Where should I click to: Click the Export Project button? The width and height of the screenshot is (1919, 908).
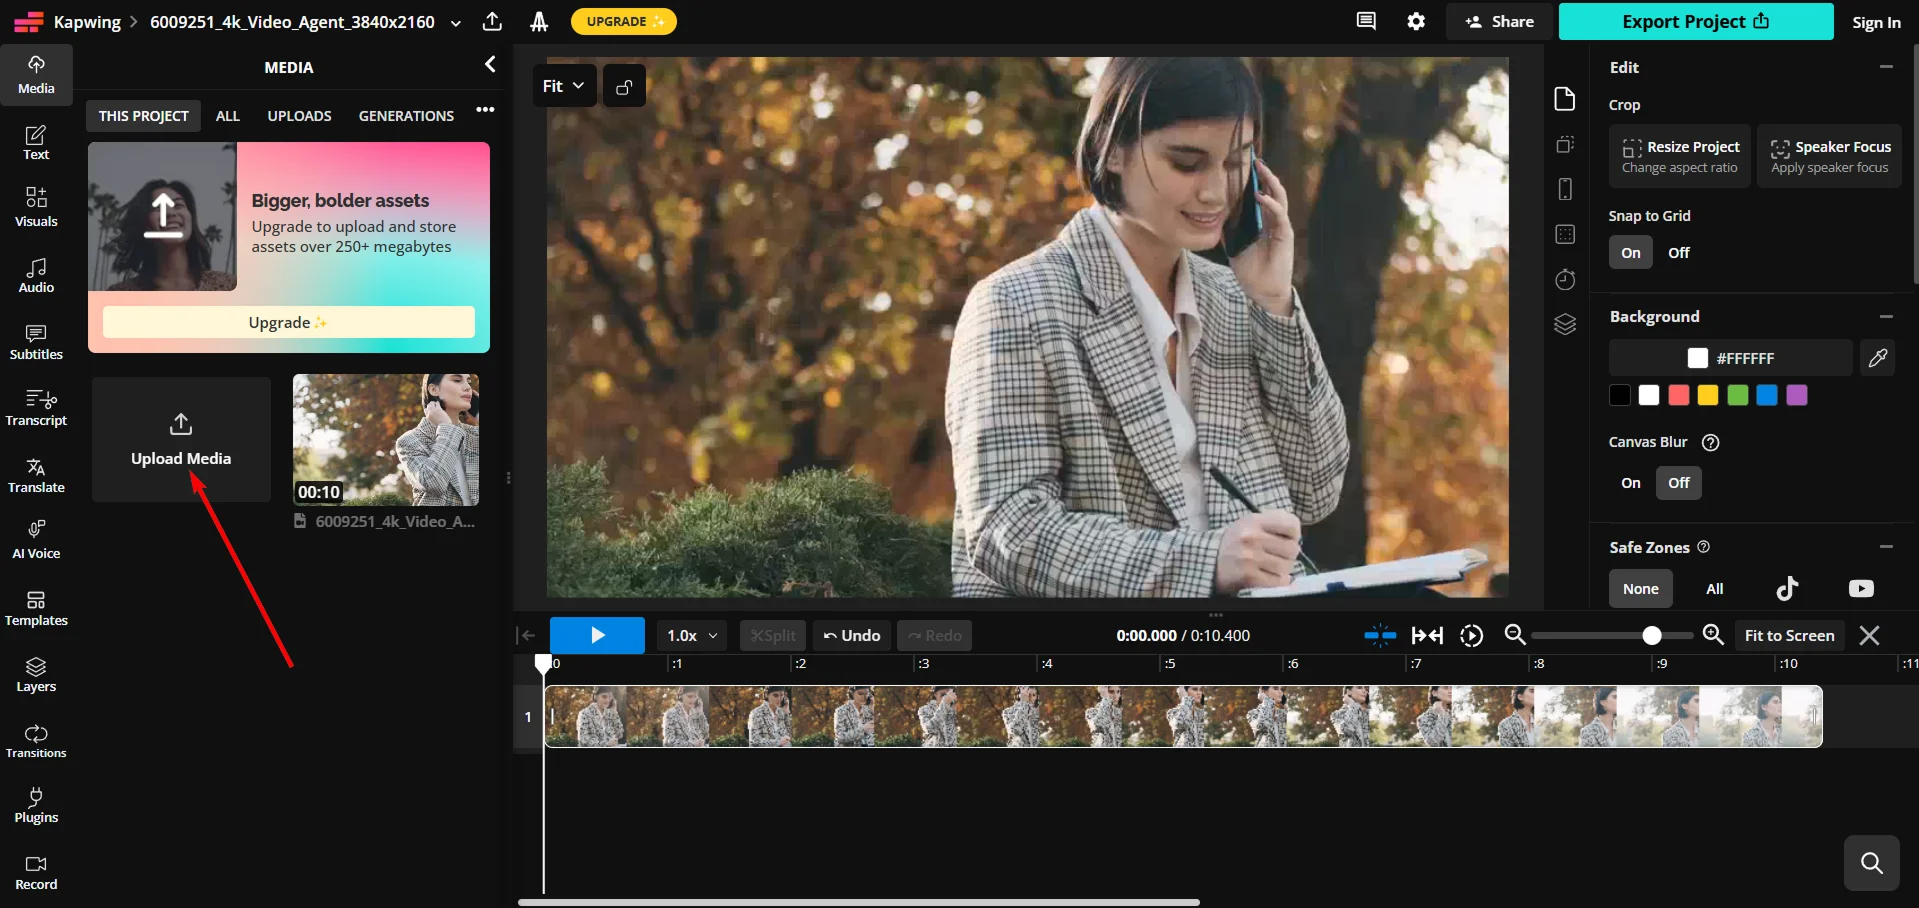pos(1695,22)
